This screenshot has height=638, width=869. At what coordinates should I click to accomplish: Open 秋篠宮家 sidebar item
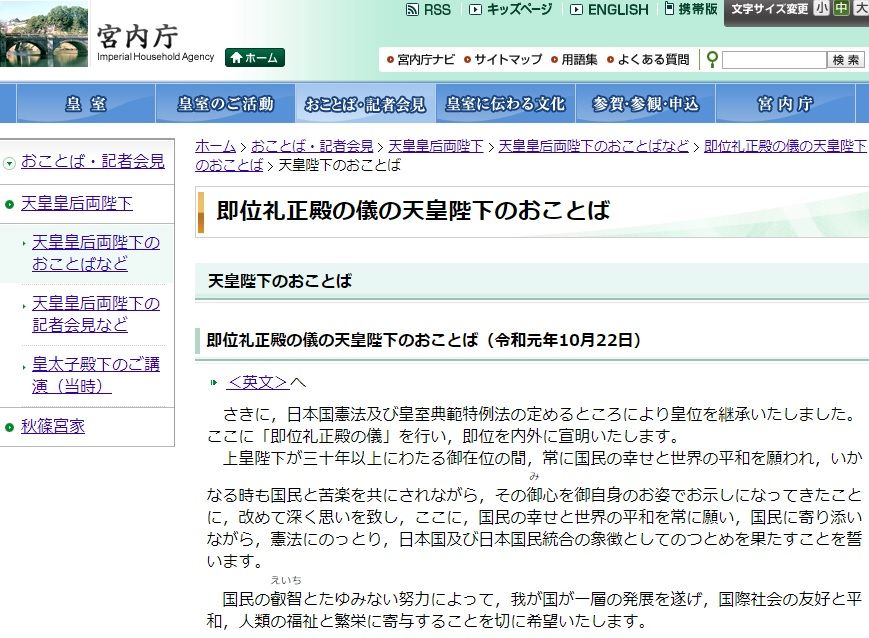click(x=53, y=426)
